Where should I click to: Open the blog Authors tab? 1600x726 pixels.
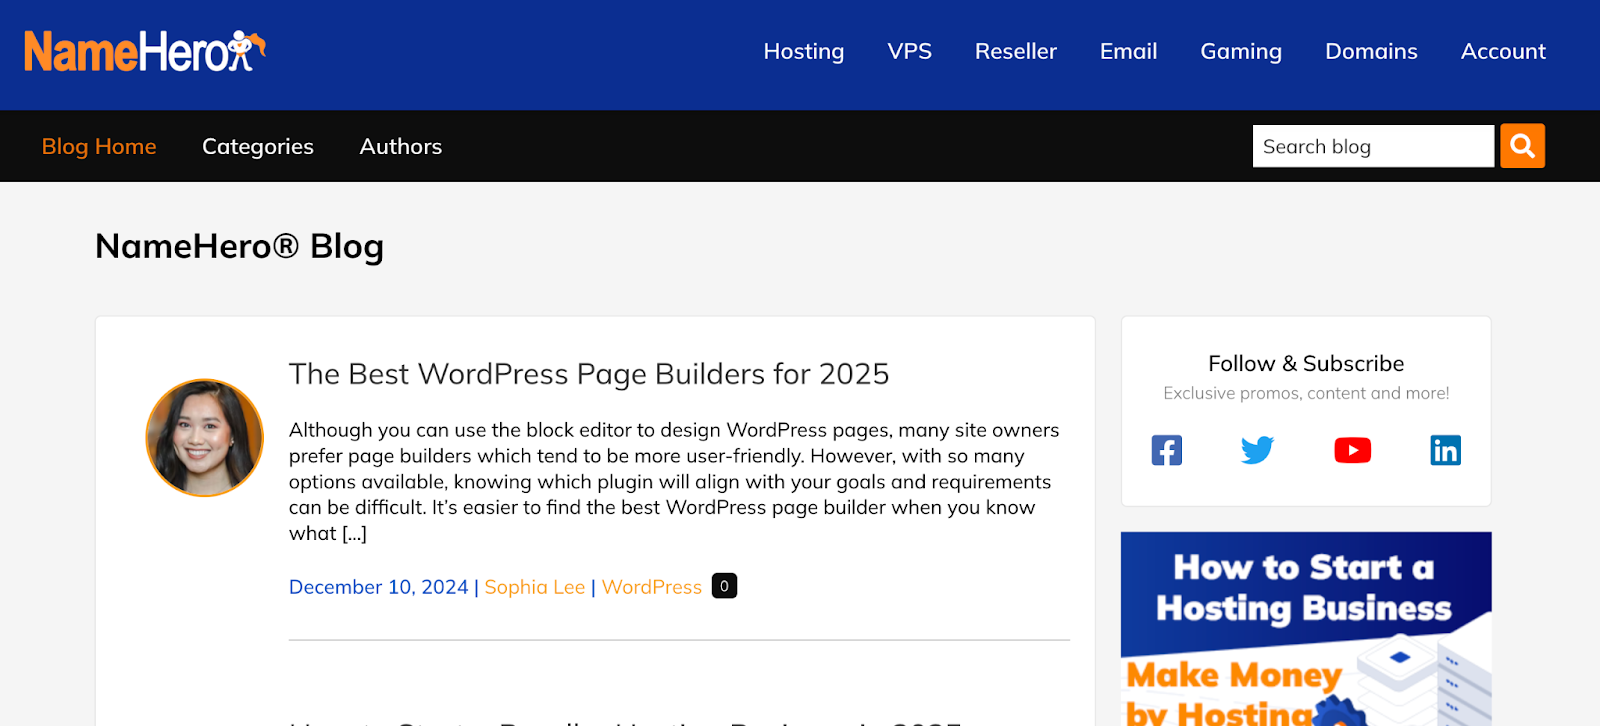coord(401,146)
